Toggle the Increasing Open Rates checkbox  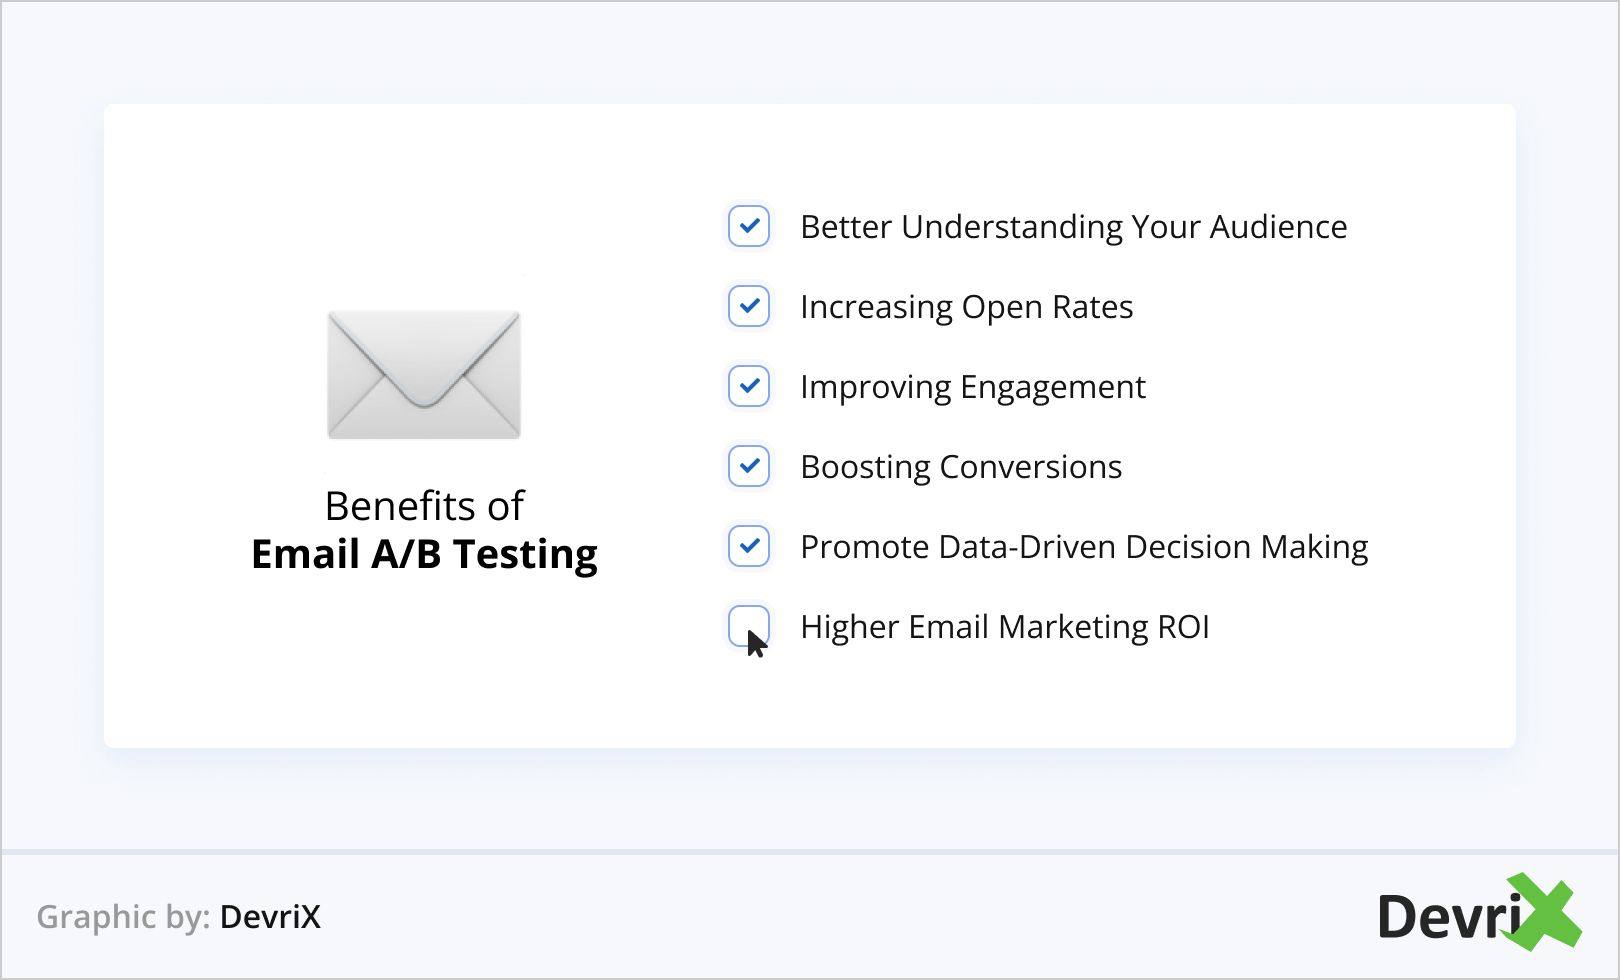tap(749, 306)
